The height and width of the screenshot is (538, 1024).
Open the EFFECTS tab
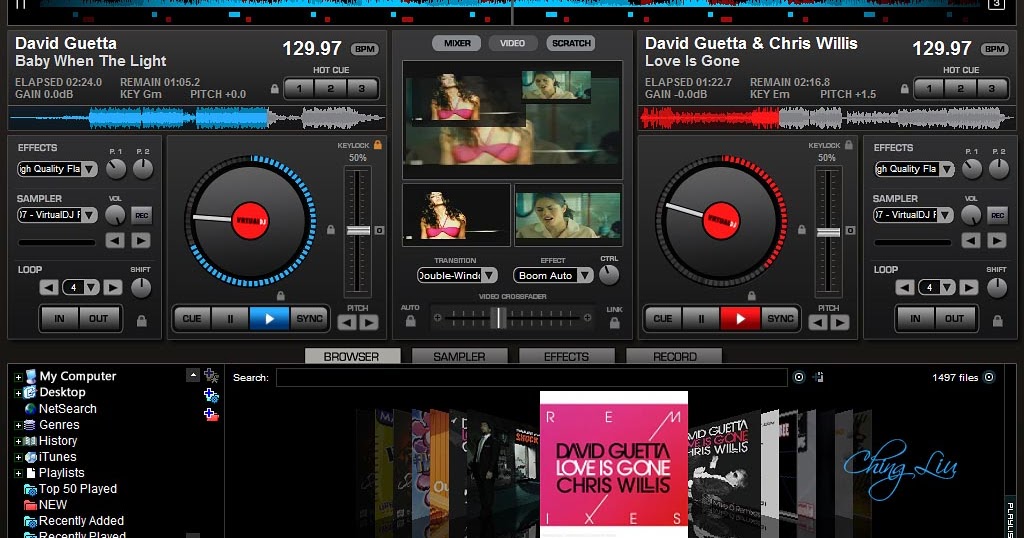click(x=566, y=356)
